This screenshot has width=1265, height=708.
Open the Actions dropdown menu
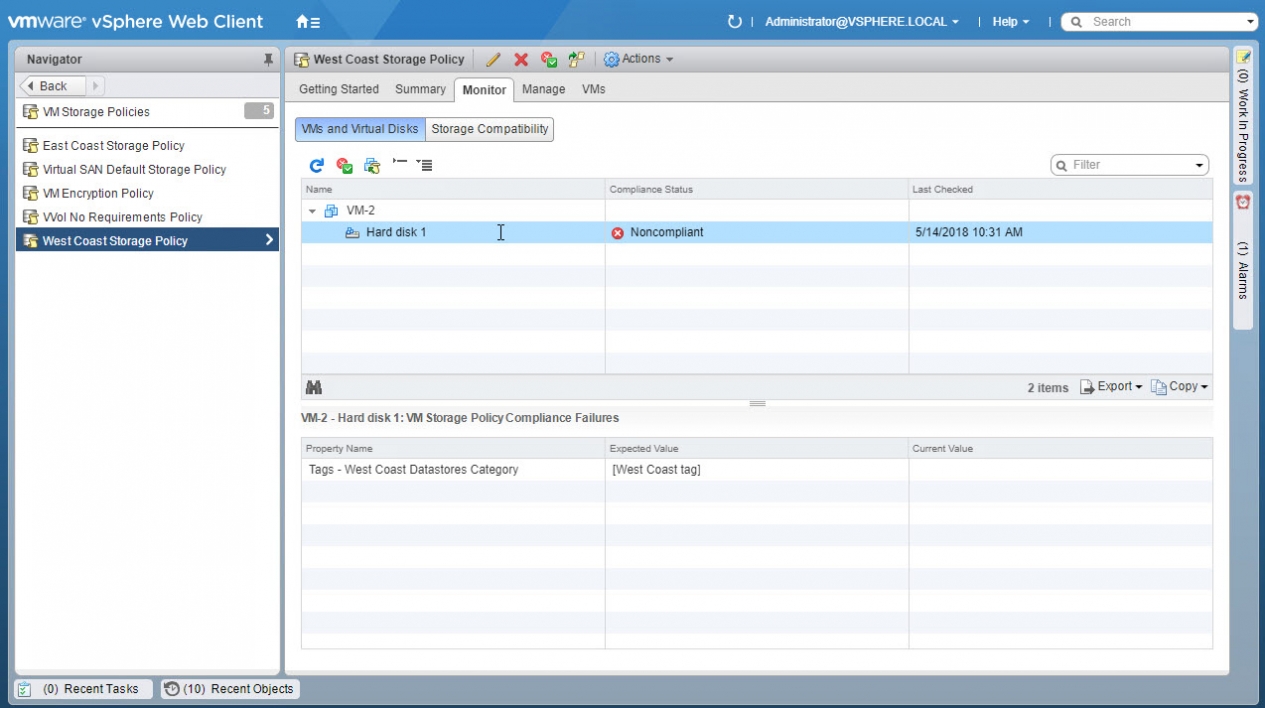pyautogui.click(x=639, y=59)
